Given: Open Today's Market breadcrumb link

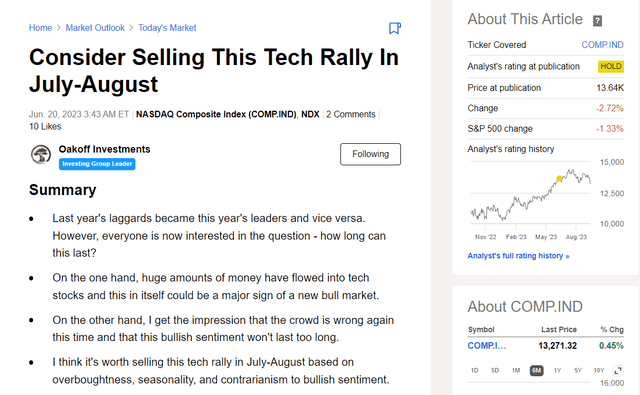Looking at the screenshot, I should tap(167, 28).
